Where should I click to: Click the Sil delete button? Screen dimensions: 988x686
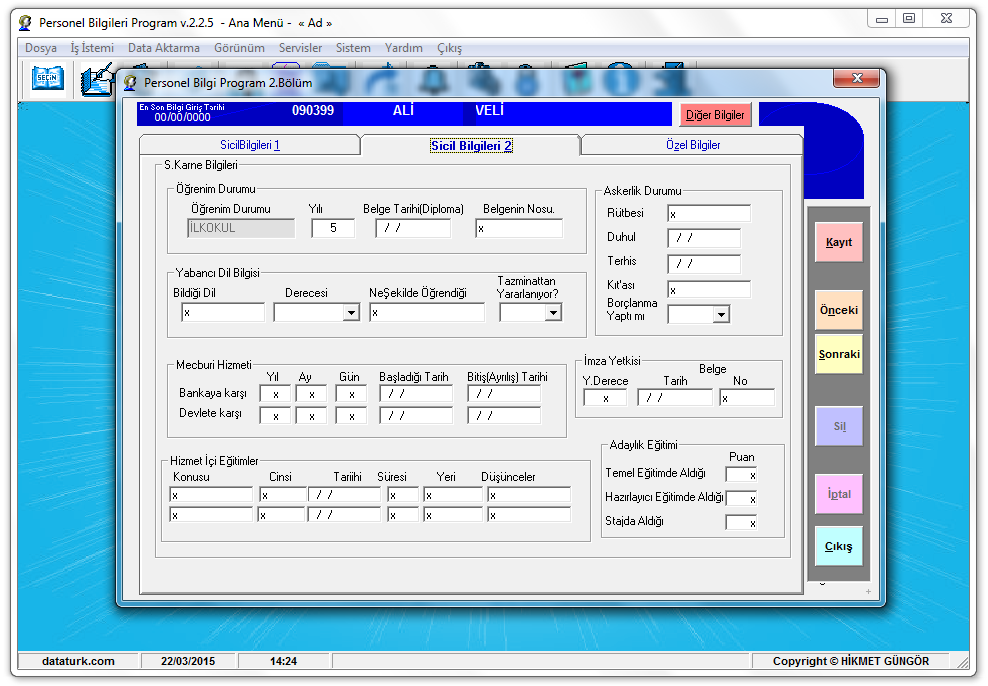pyautogui.click(x=839, y=426)
